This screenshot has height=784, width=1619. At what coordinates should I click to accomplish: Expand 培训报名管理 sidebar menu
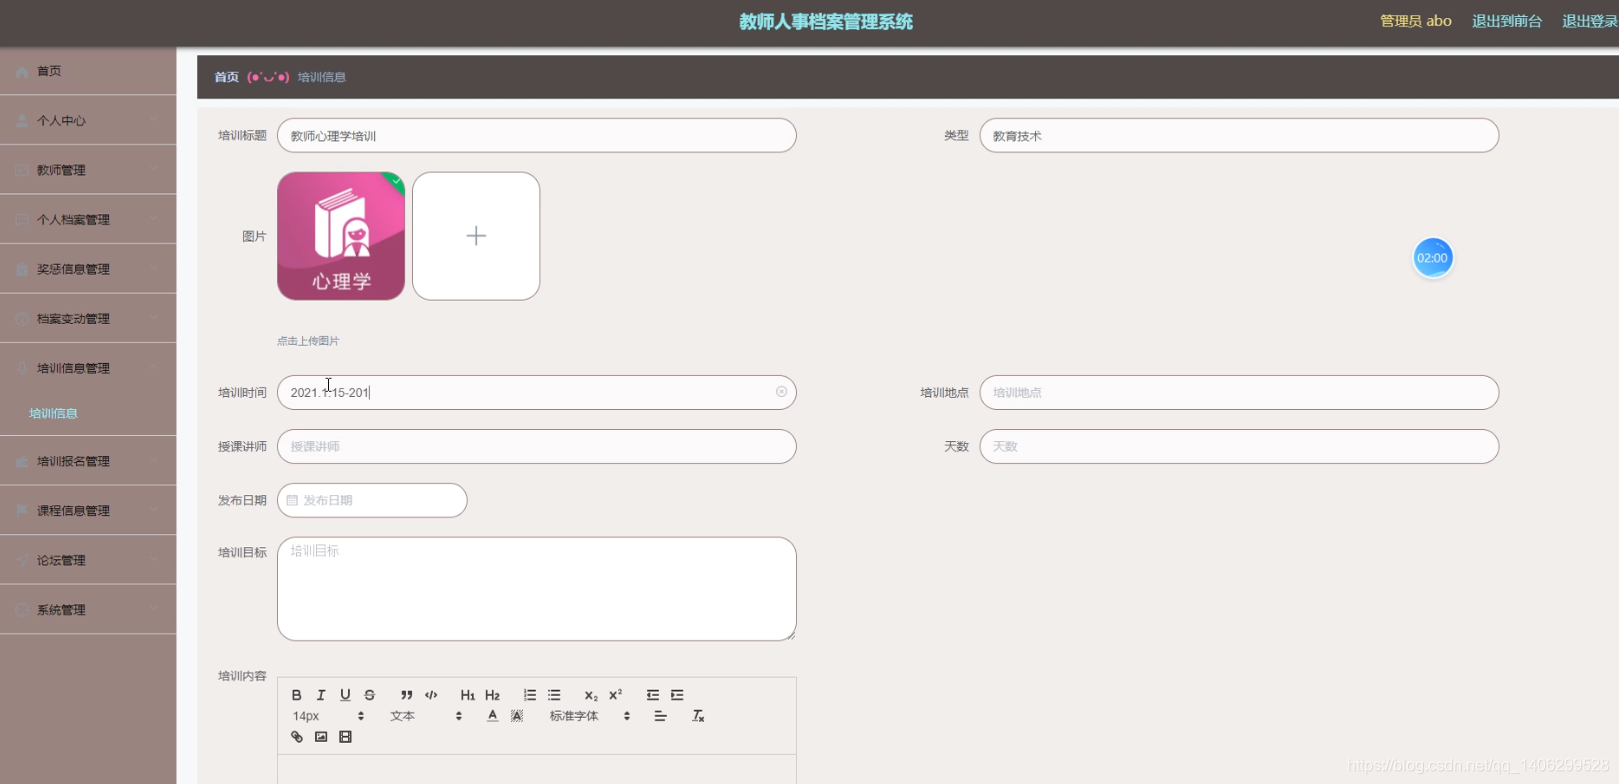click(88, 461)
